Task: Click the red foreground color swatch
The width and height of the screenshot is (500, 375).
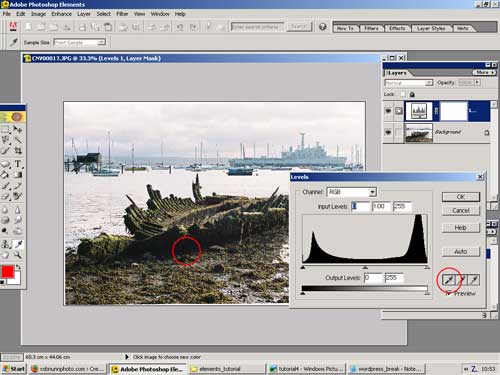Action: (7, 272)
